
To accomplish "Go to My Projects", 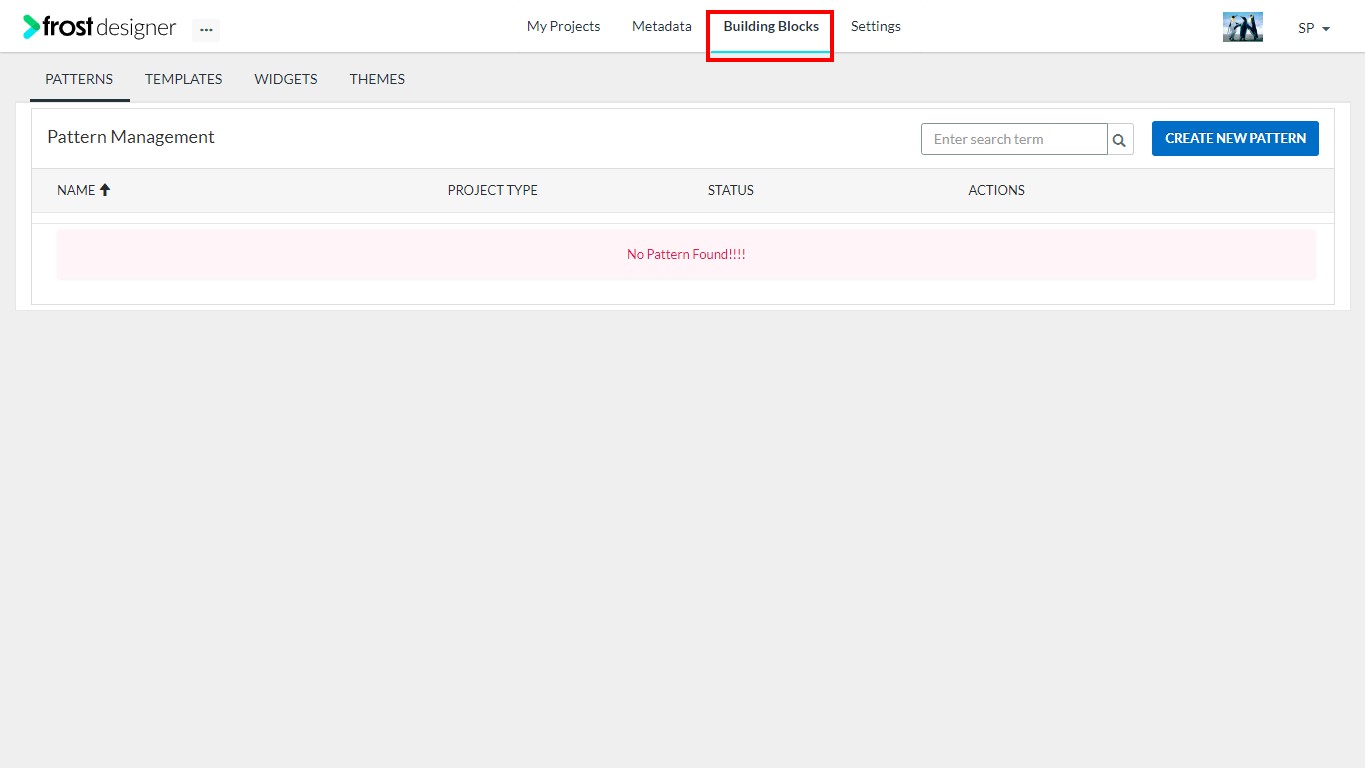I will tap(563, 27).
